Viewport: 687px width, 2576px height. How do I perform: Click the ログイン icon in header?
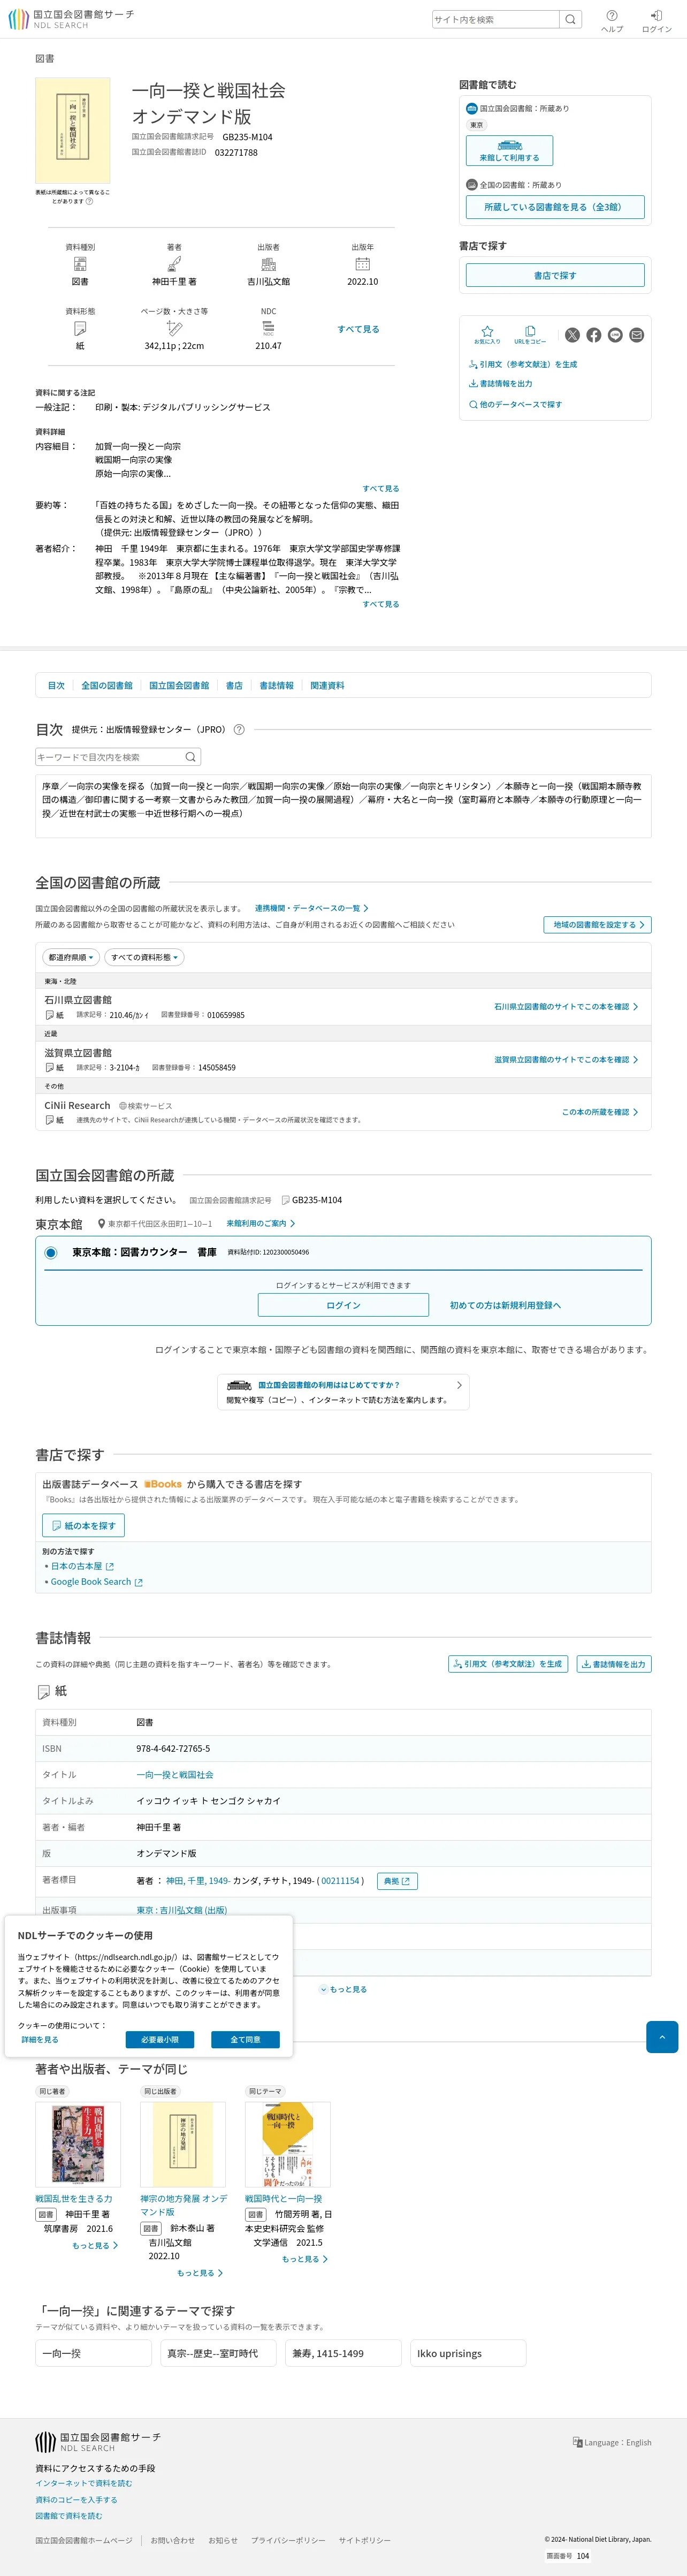click(x=656, y=21)
